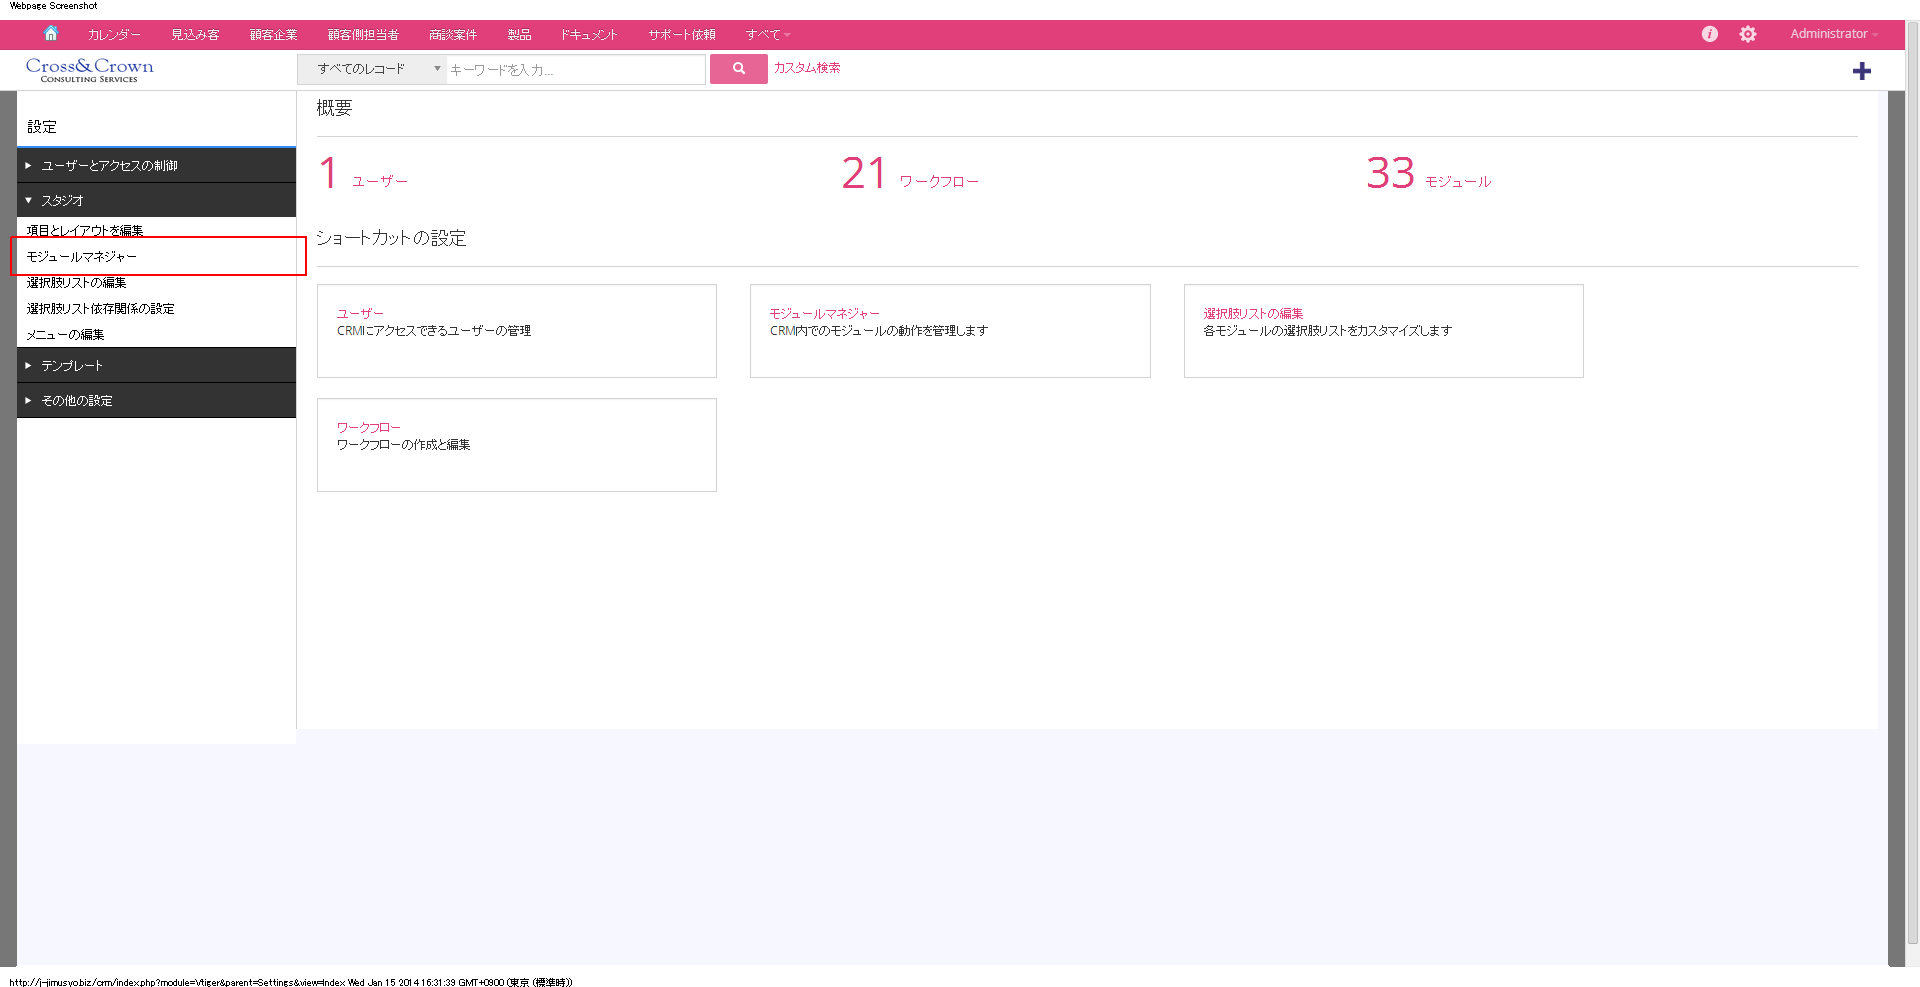This screenshot has width=1920, height=987.
Task: Open the すべてのレコード search scope dropdown
Action: click(370, 69)
